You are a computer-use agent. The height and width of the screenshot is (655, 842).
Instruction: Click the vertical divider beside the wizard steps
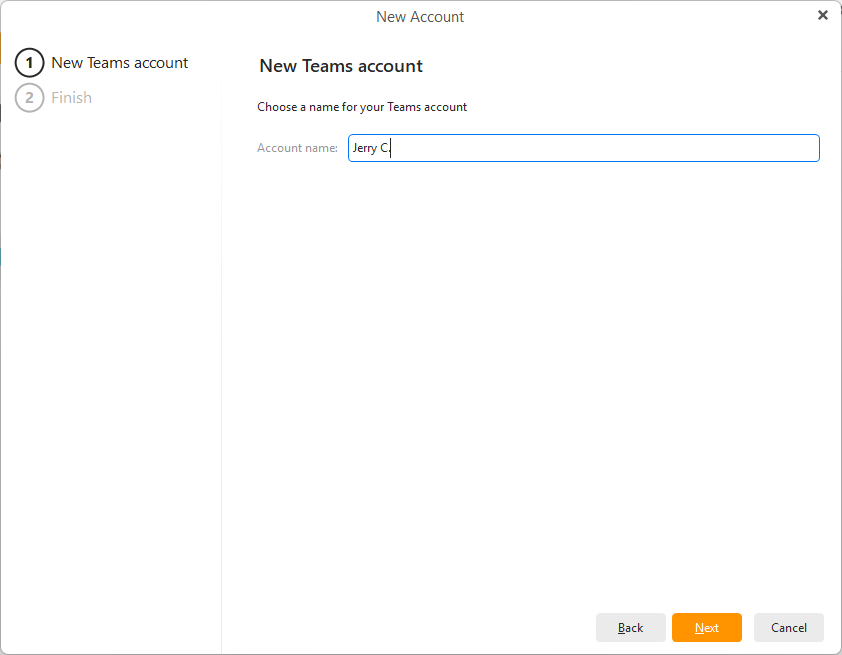(221, 350)
